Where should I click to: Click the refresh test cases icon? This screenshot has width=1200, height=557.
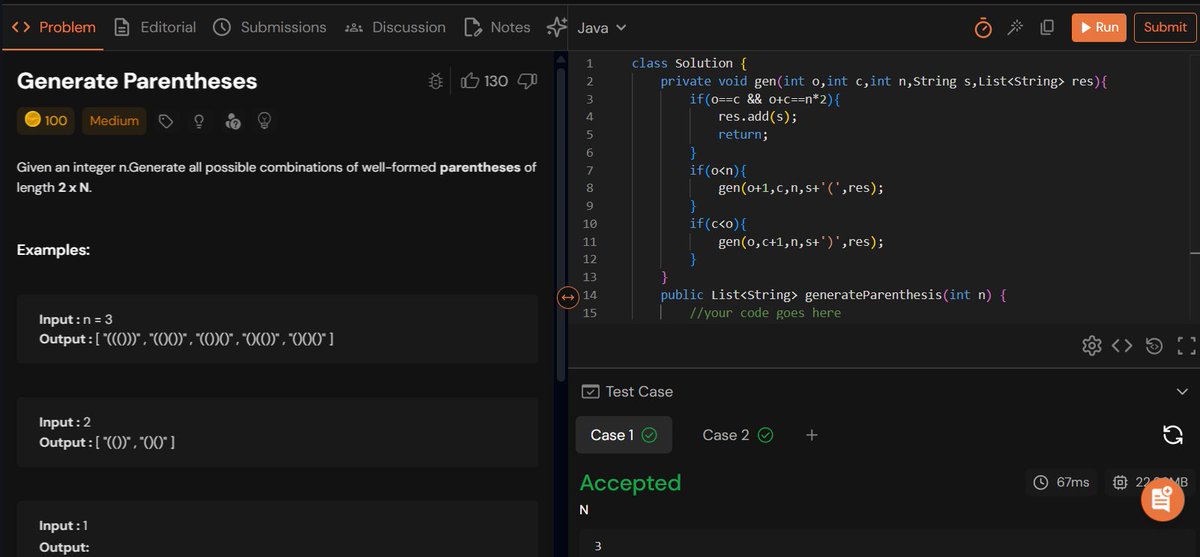(x=1173, y=434)
